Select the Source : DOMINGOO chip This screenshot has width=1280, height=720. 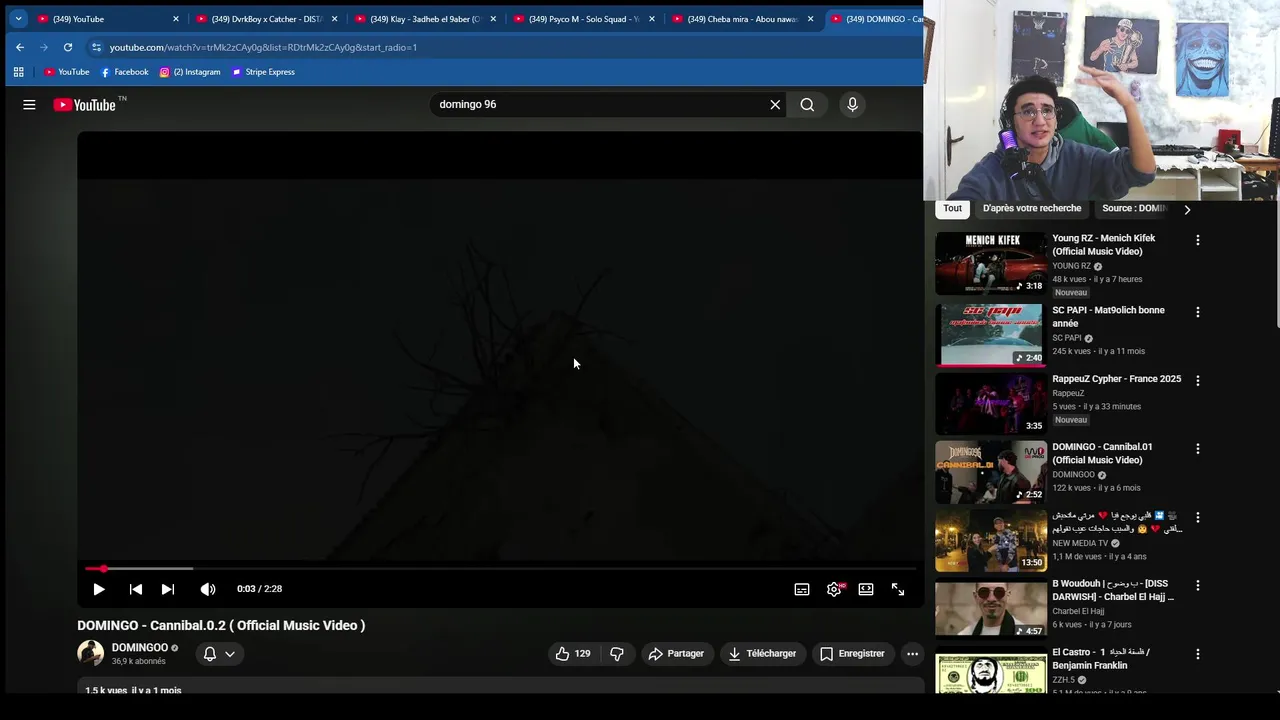pos(1134,208)
